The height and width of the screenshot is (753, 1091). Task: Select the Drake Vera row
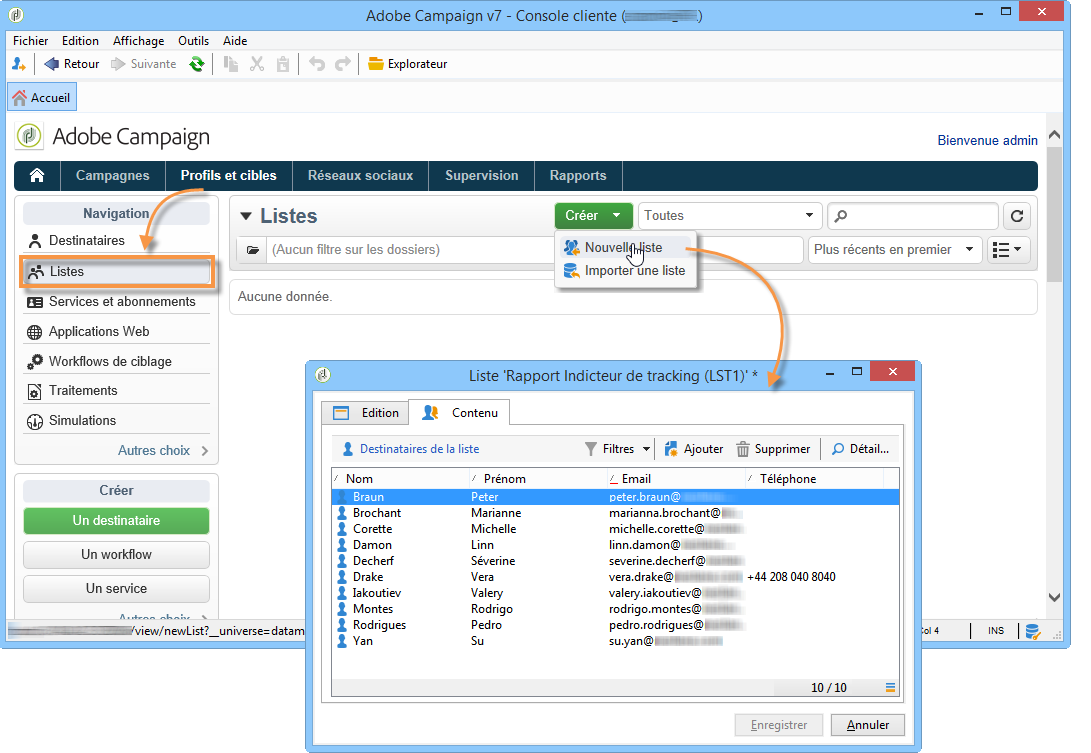(x=615, y=577)
